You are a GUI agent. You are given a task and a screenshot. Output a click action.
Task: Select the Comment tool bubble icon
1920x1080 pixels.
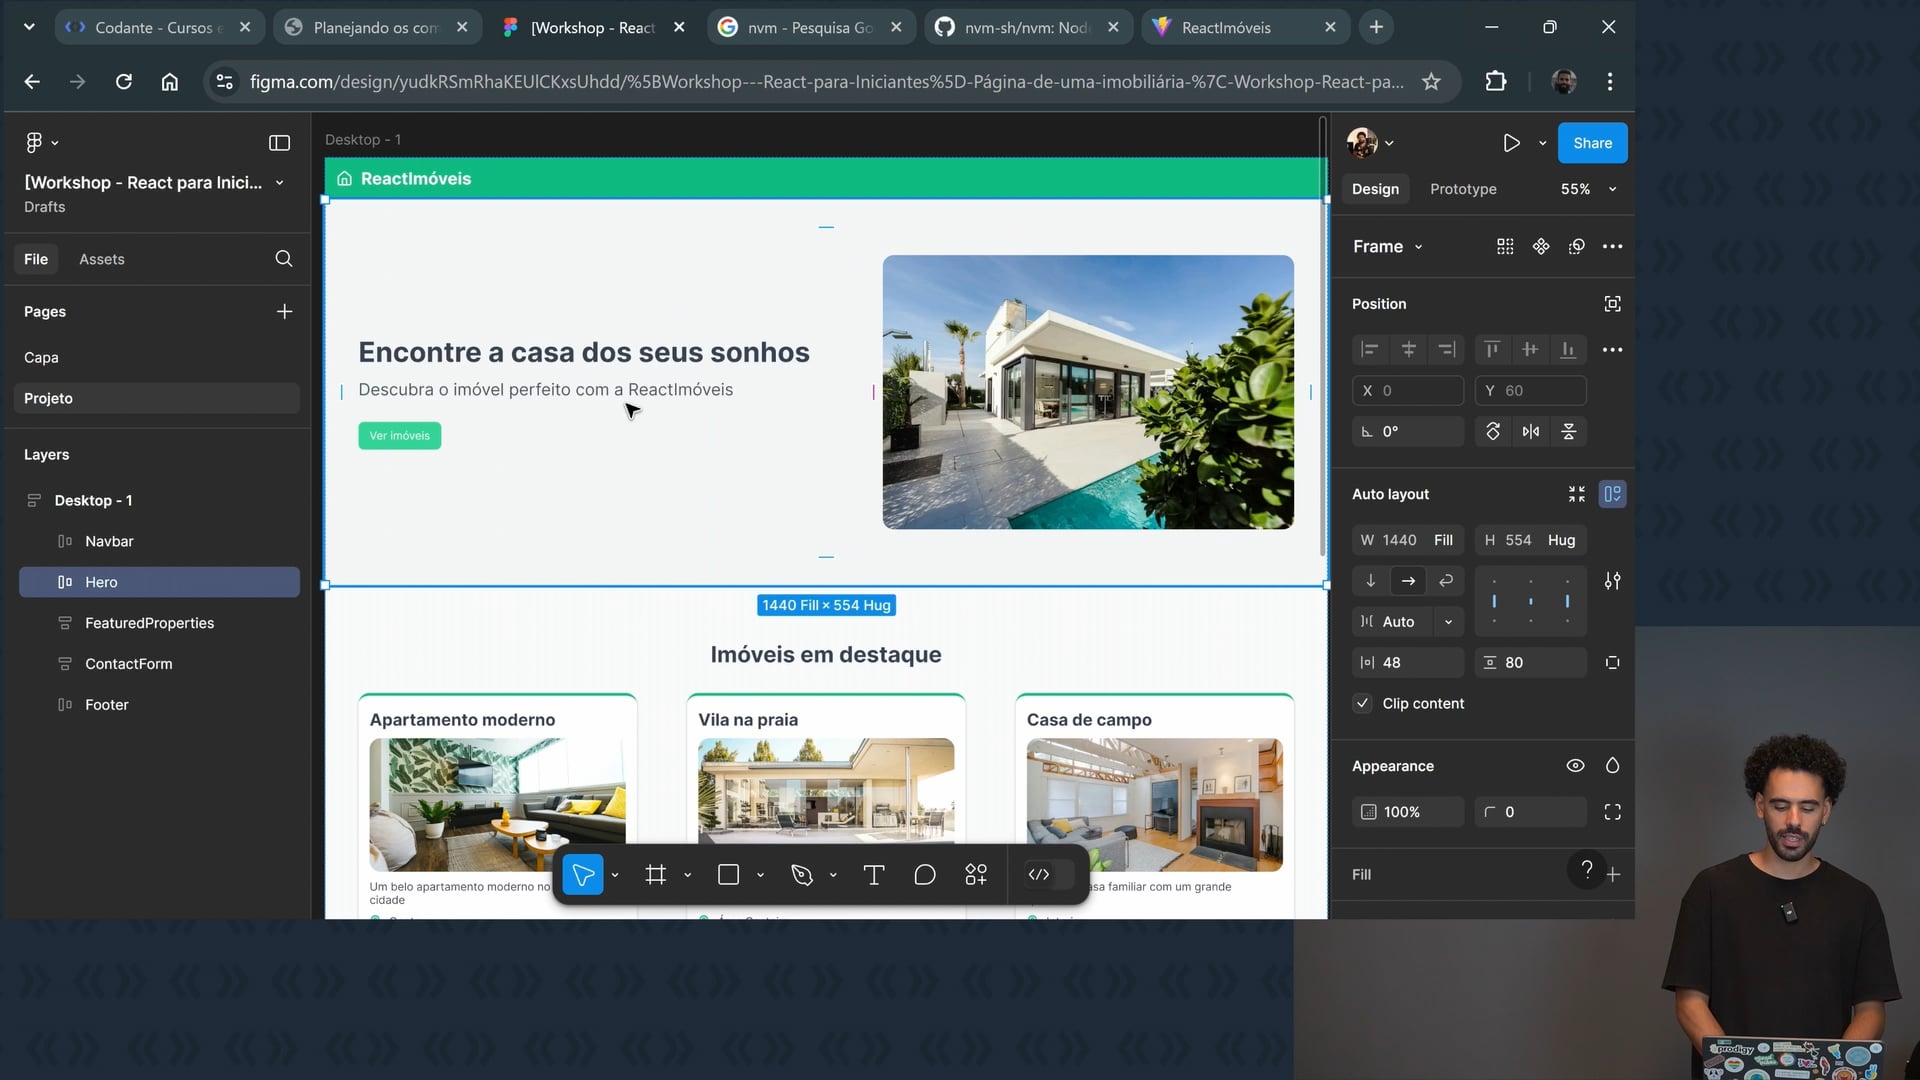(x=925, y=875)
